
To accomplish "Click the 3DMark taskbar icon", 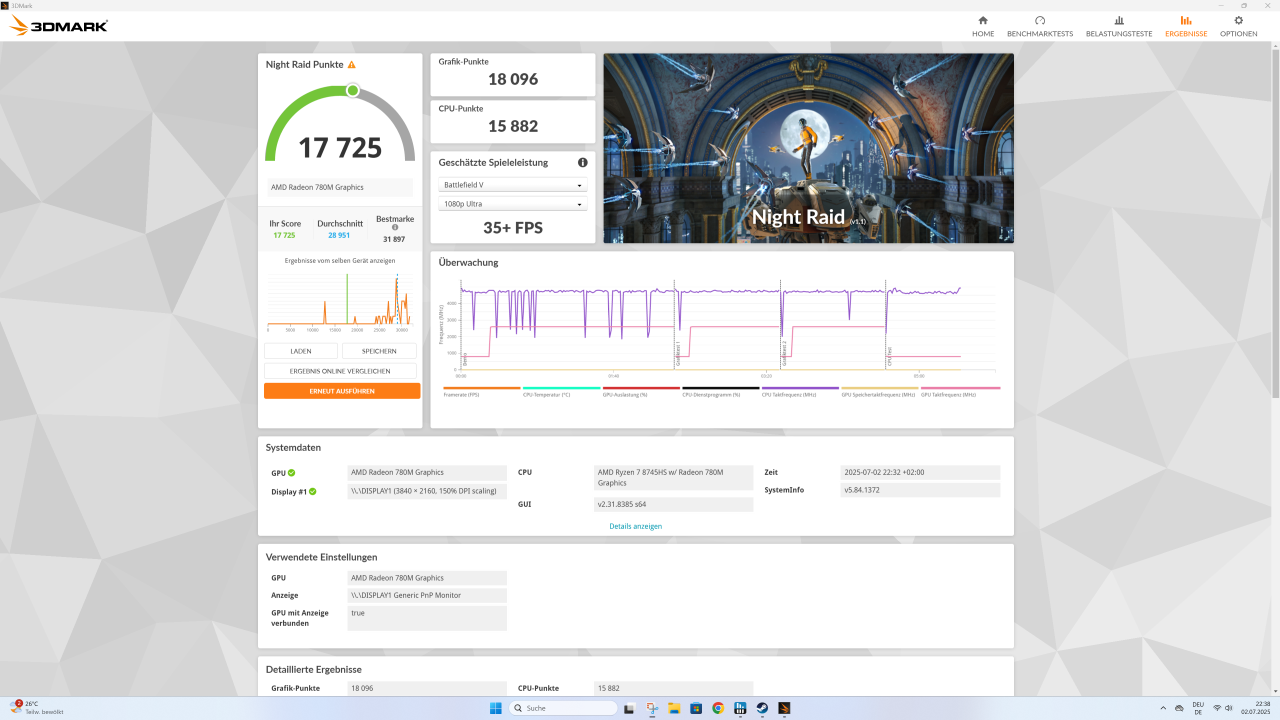I will click(x=785, y=708).
